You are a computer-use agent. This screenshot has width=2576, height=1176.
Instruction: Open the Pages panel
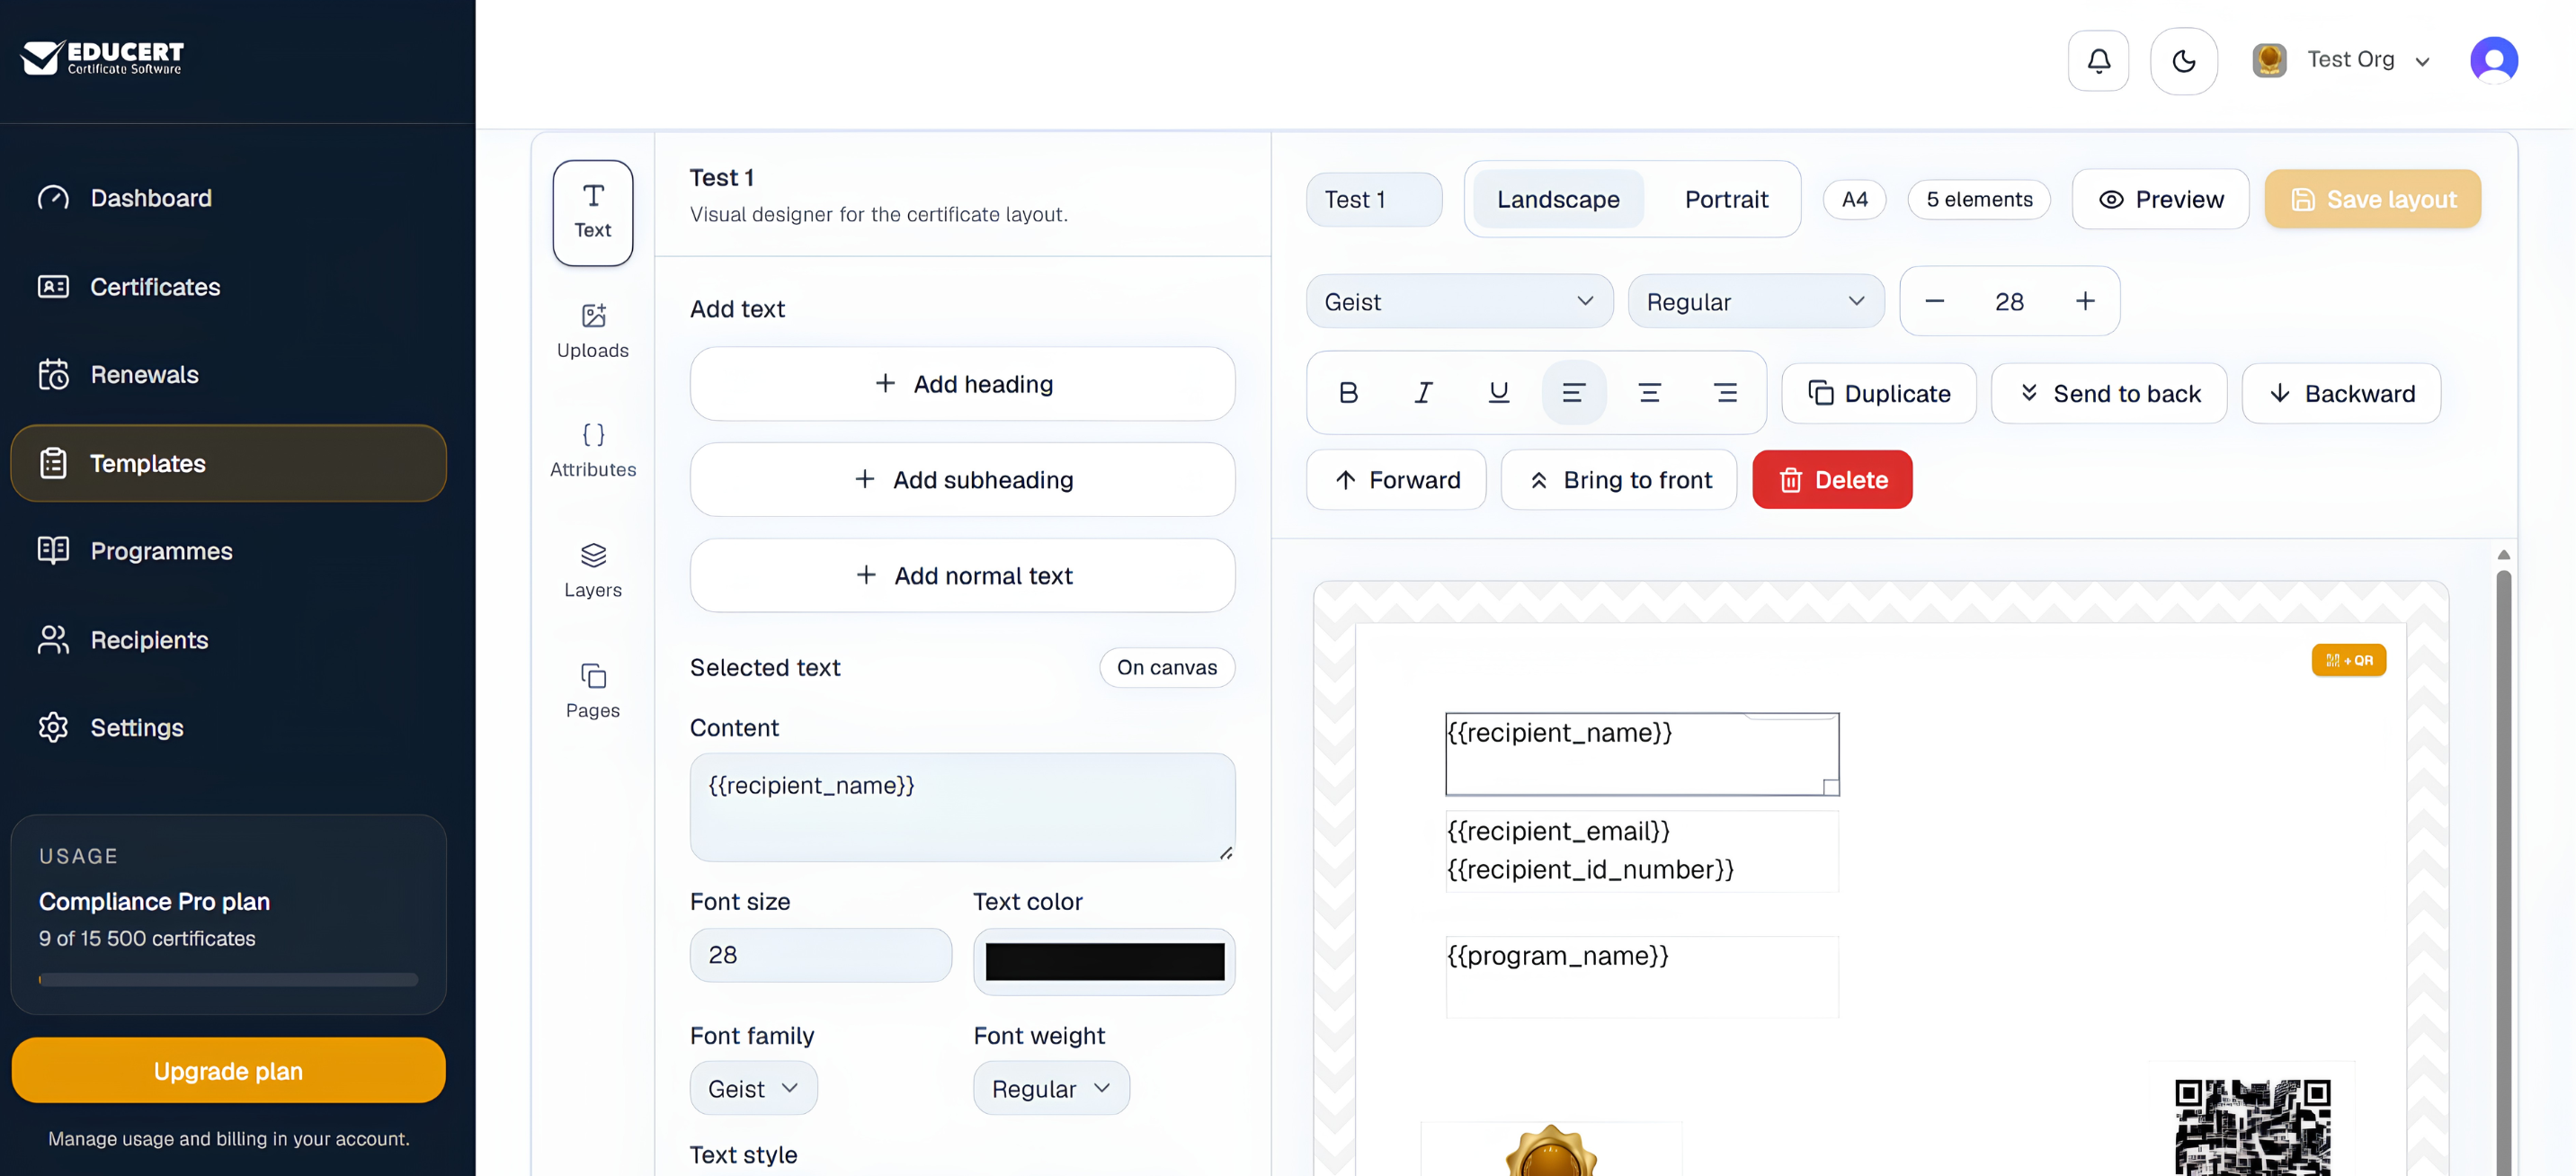pos(593,691)
